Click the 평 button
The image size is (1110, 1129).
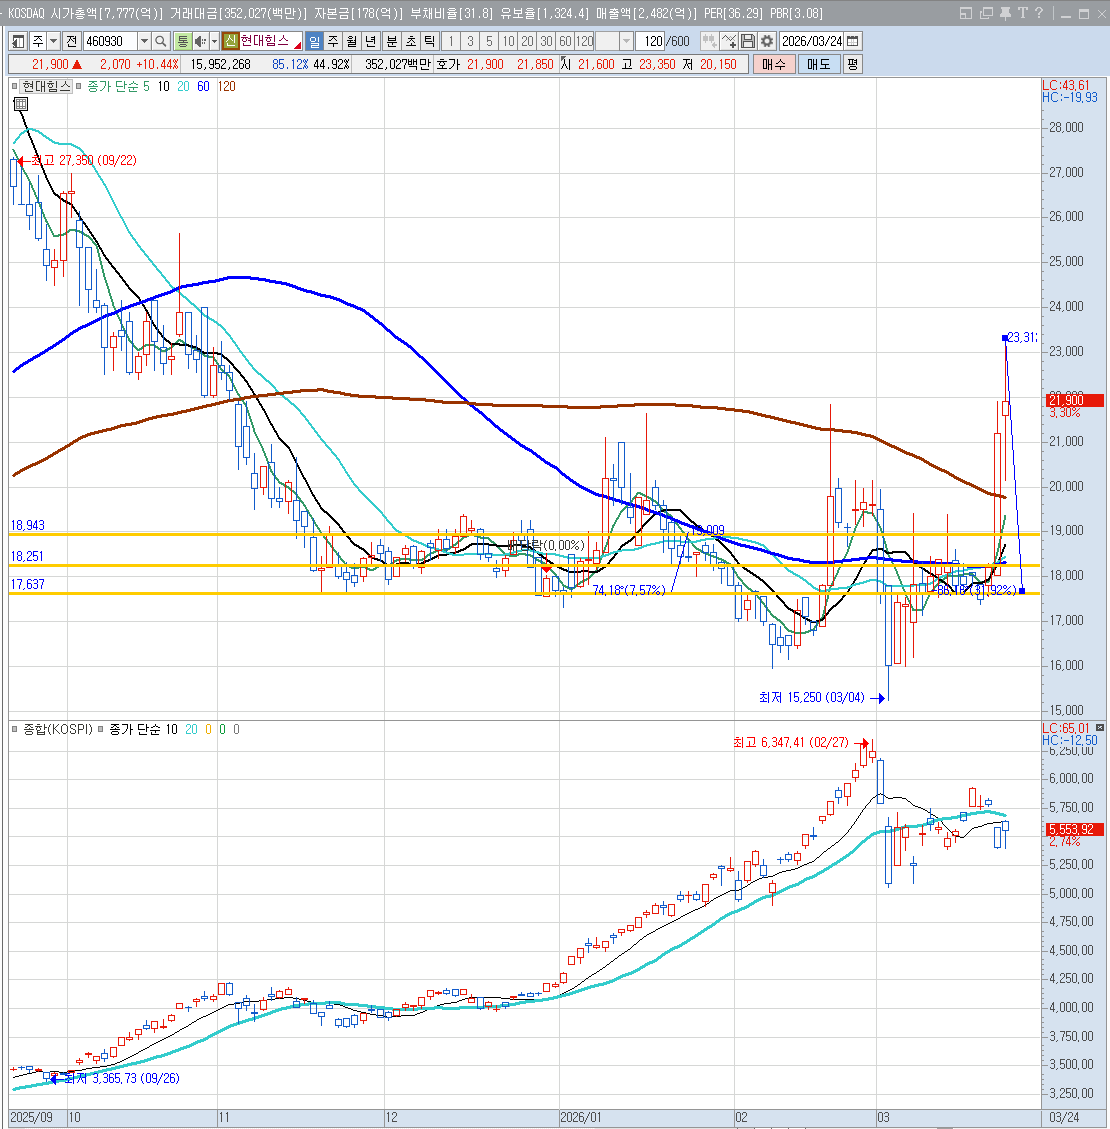click(x=852, y=64)
